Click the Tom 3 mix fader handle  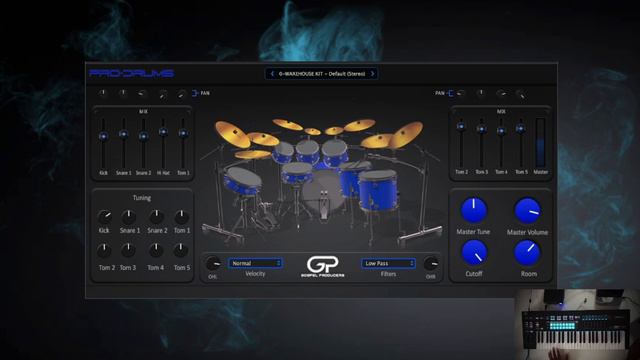click(481, 129)
